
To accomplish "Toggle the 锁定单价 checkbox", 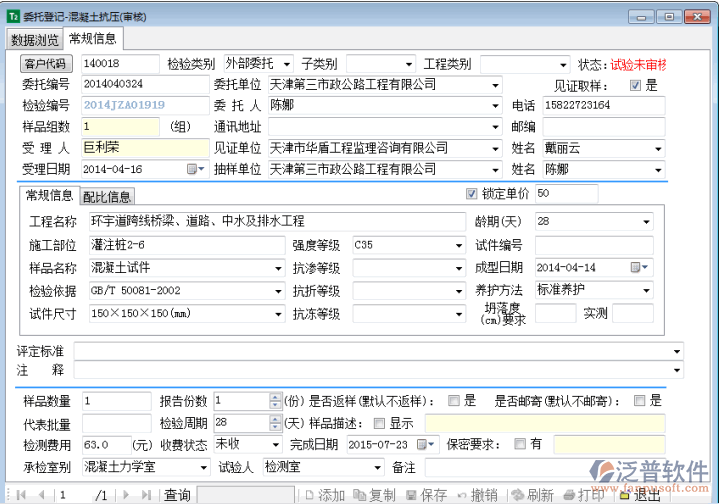I will click(x=472, y=193).
